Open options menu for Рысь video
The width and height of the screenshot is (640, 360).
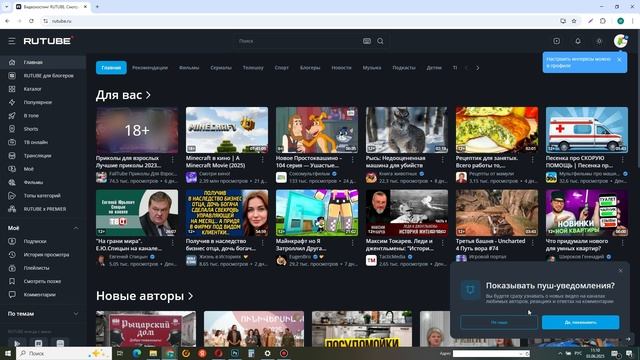click(x=442, y=160)
